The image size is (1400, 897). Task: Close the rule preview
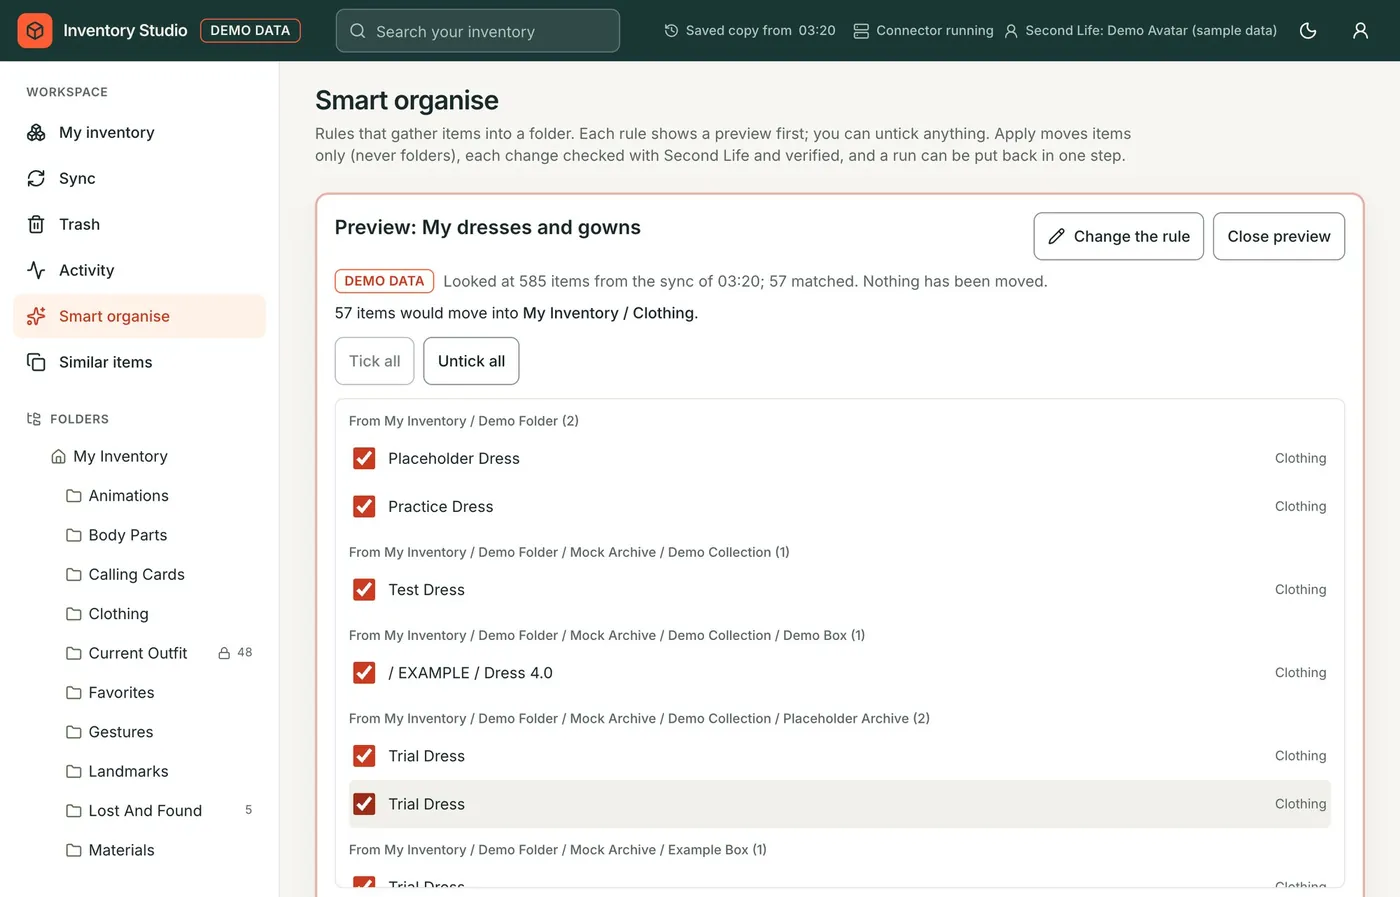(1279, 236)
